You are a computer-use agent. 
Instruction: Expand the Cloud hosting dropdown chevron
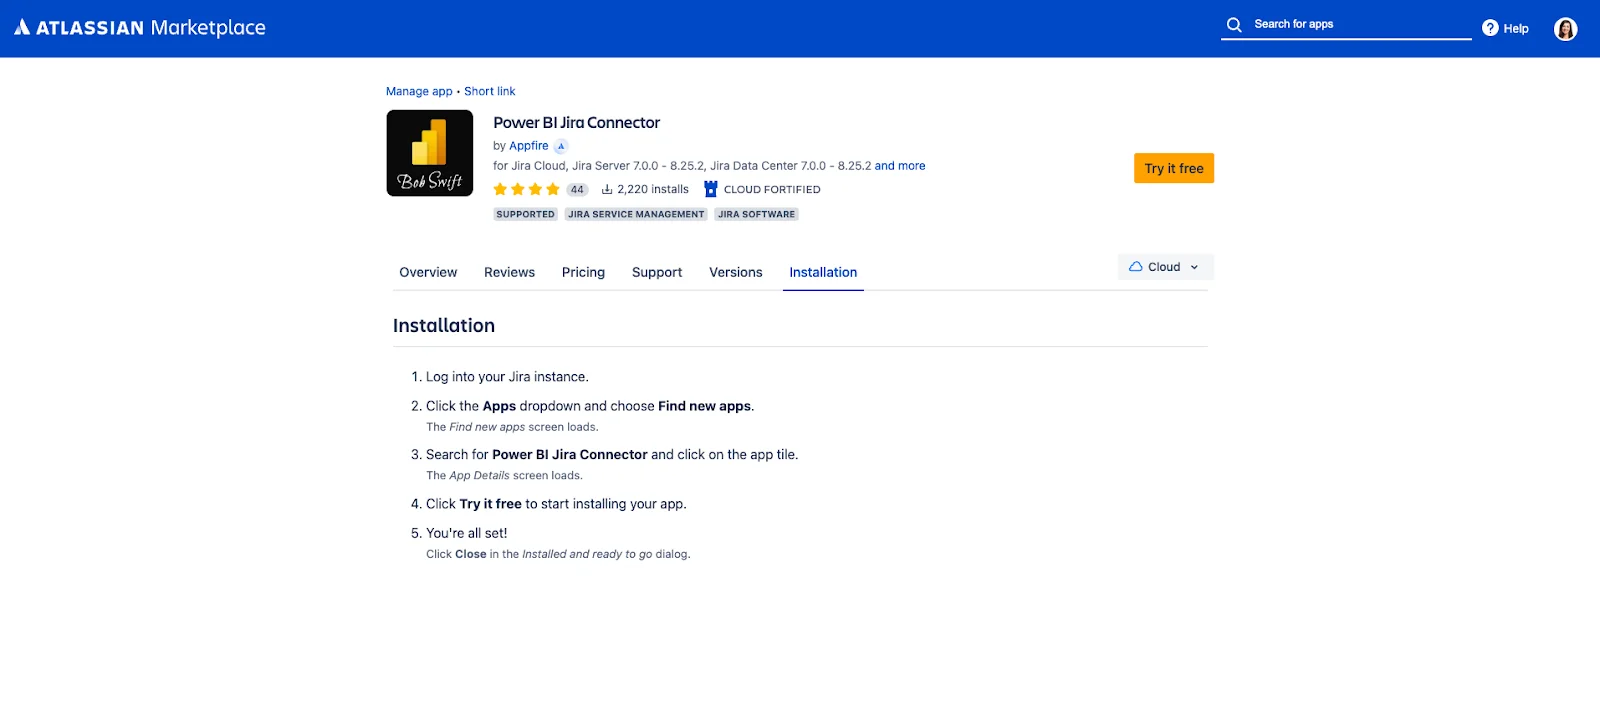pos(1194,267)
